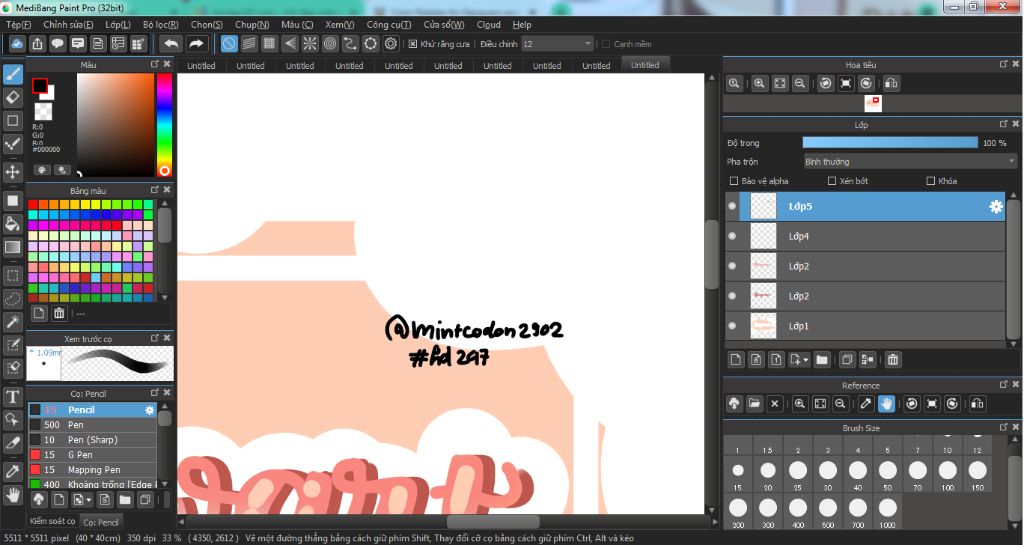The height and width of the screenshot is (548, 1024).
Task: Click the black foreground color swatch
Action: click(x=40, y=86)
